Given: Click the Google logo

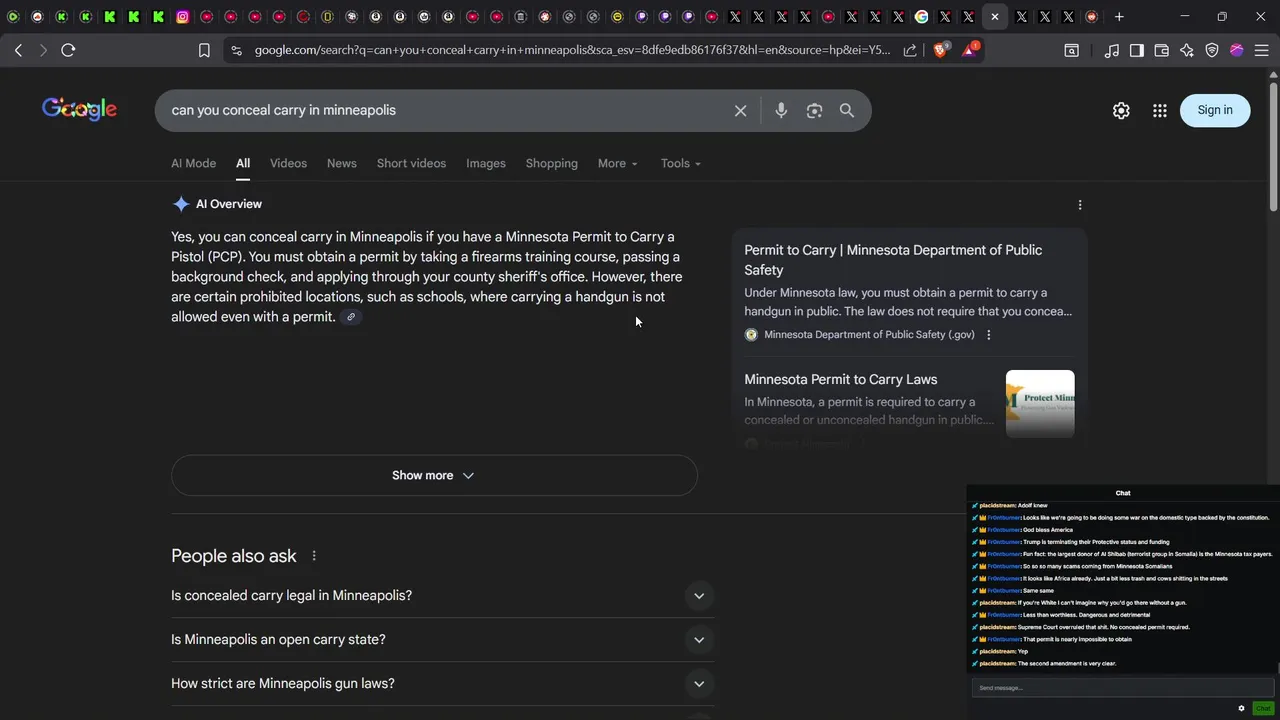Looking at the screenshot, I should click(x=79, y=109).
